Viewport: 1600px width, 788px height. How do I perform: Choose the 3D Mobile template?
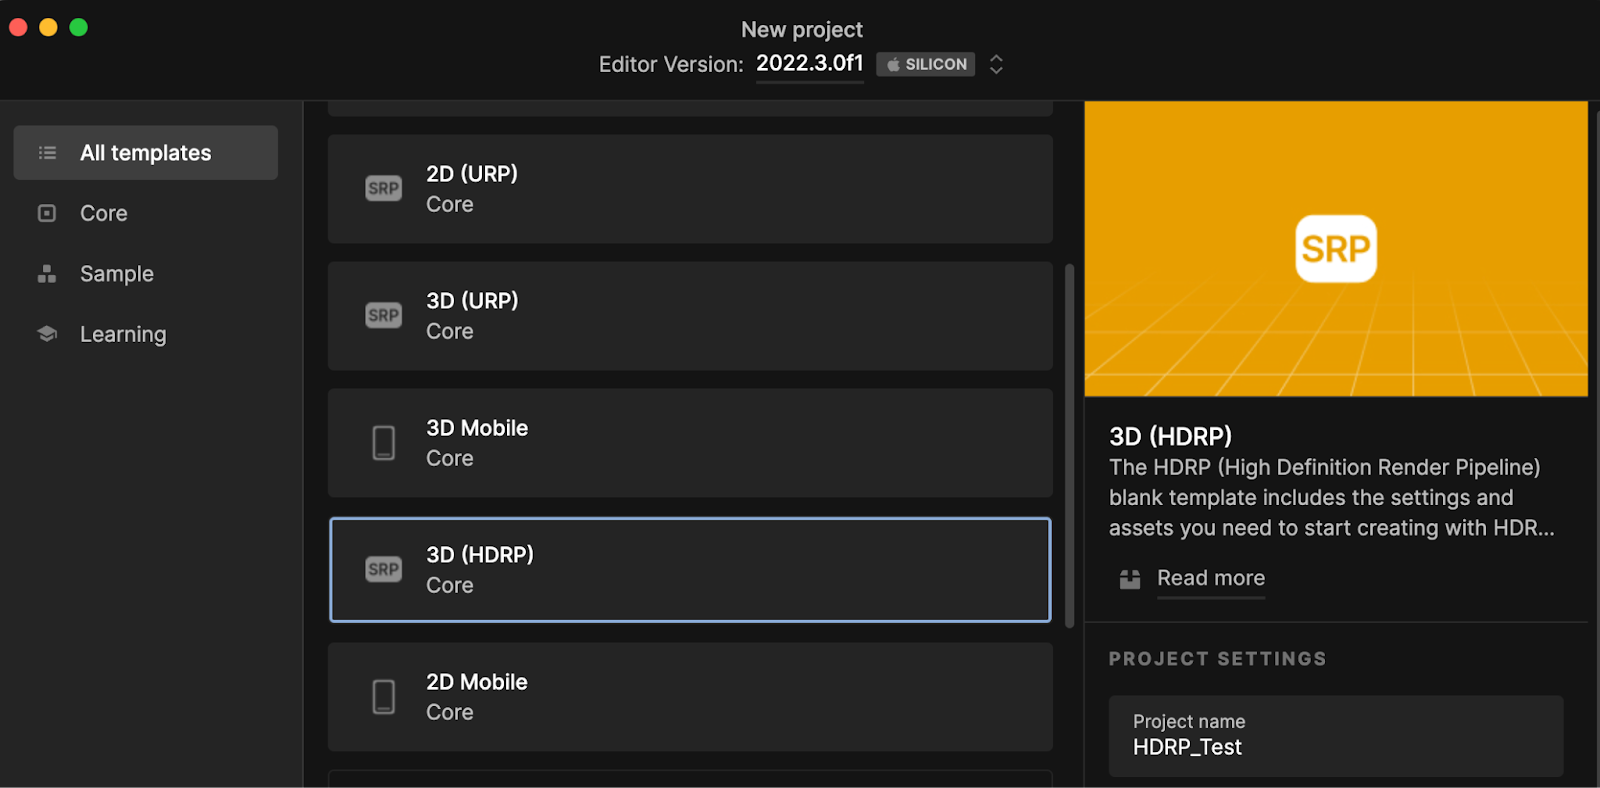tap(690, 443)
